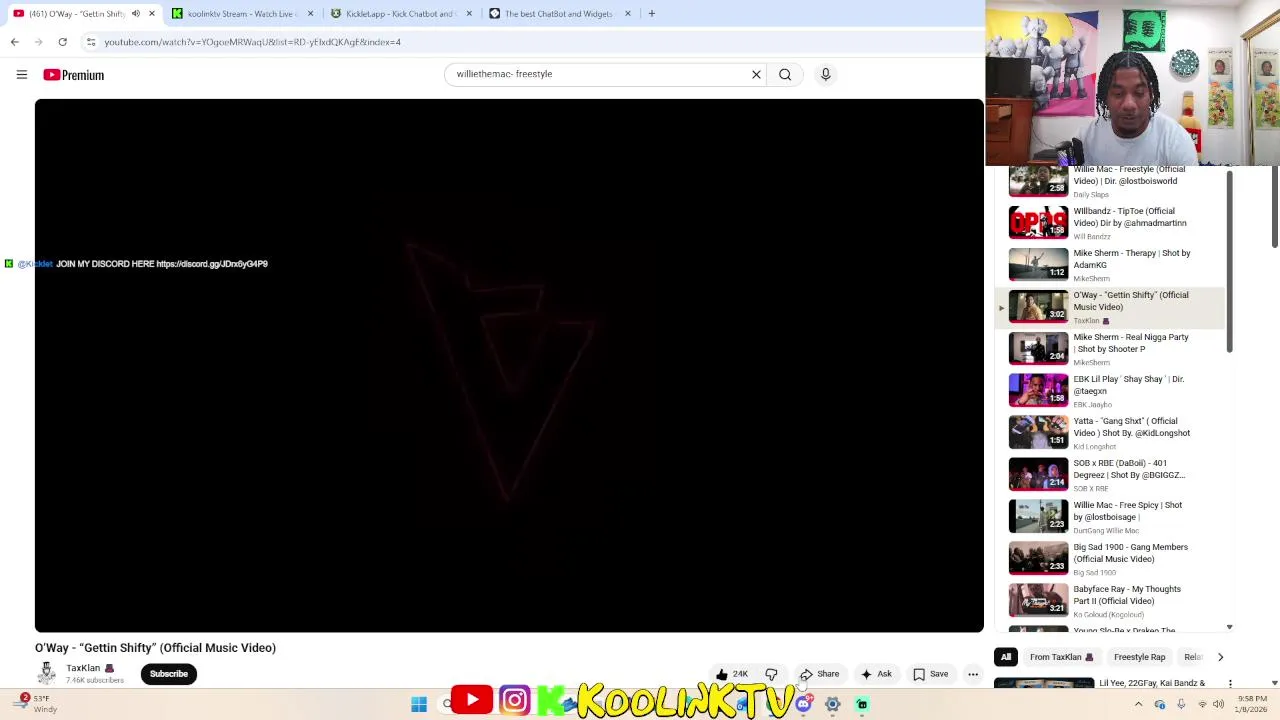1280x720 pixels.
Task: Open the Ask AI button
Action: (x=876, y=674)
